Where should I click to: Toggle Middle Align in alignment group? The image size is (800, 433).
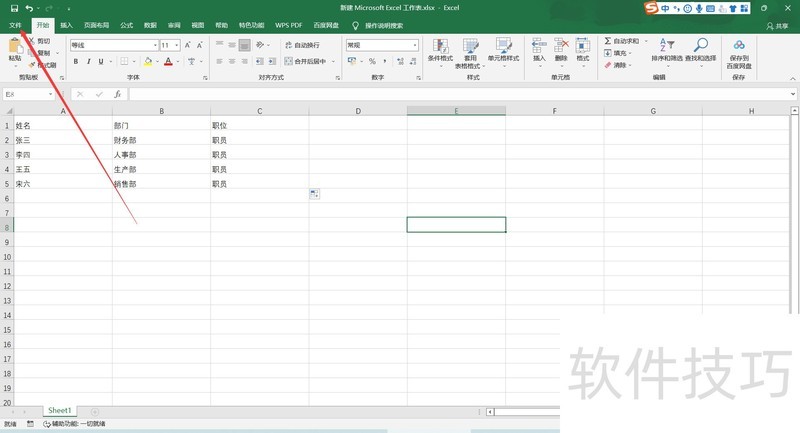click(x=232, y=45)
